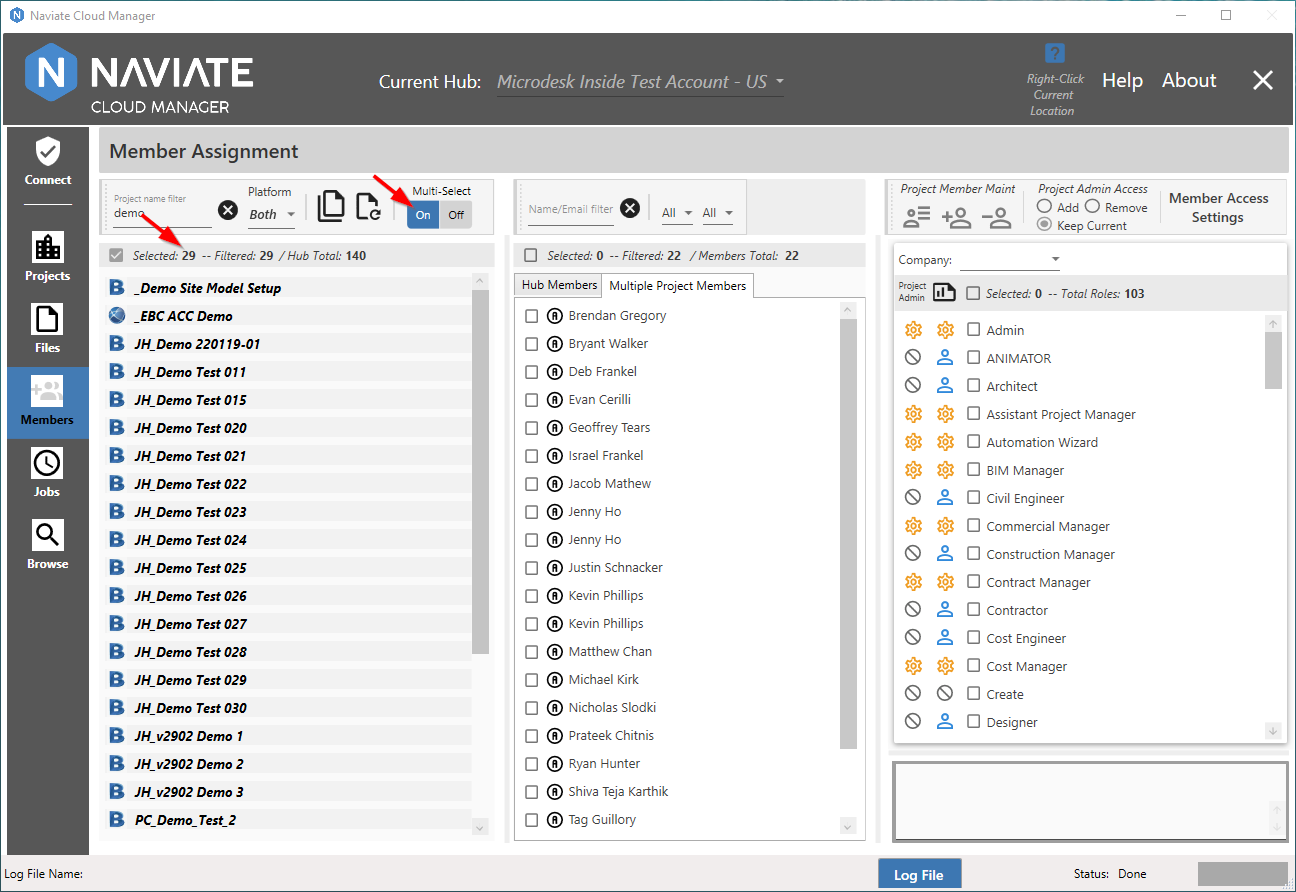This screenshot has width=1296, height=892.
Task: Click scroll down arrow in projects list
Action: pyautogui.click(x=480, y=827)
